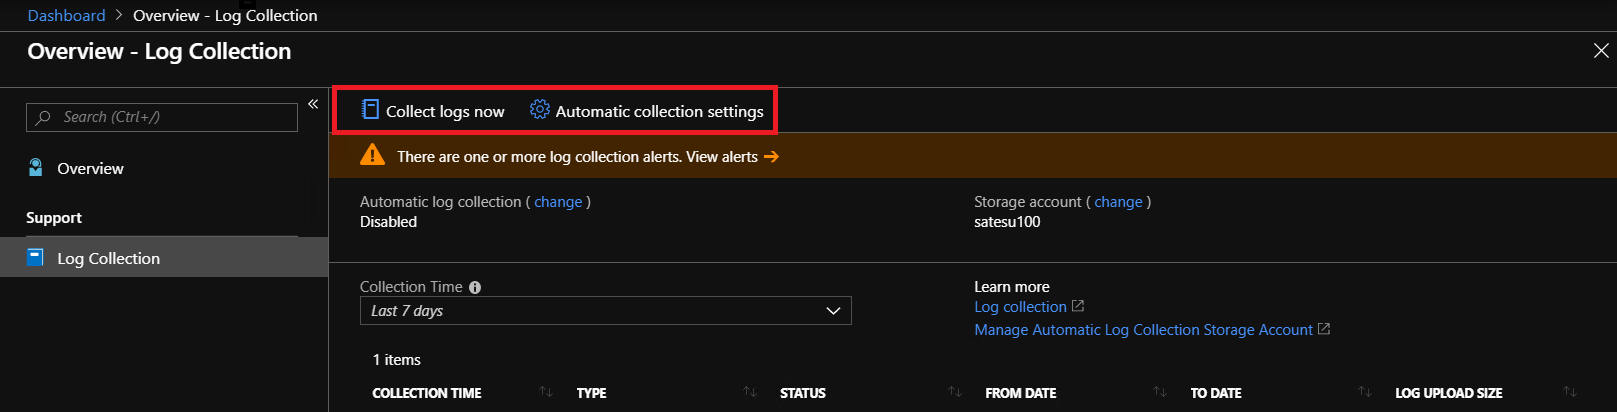
Task: Sort by Status column
Action: click(955, 392)
